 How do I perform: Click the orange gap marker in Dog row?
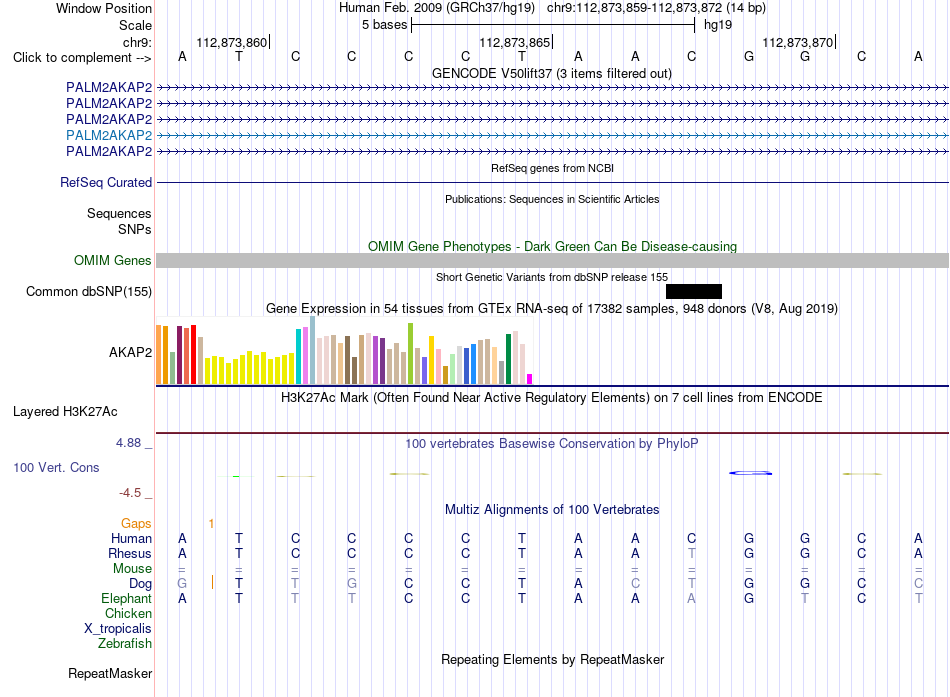pos(212,582)
